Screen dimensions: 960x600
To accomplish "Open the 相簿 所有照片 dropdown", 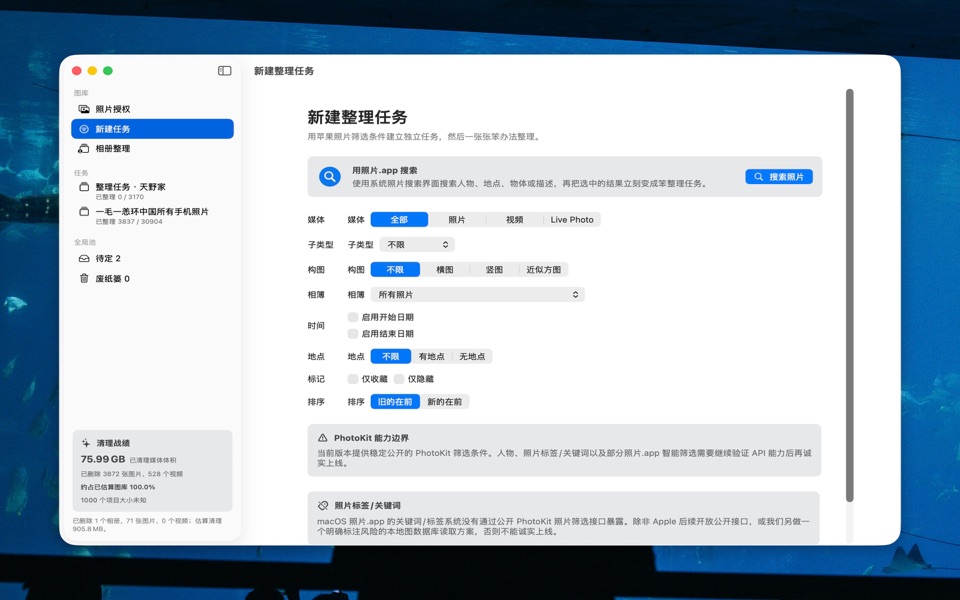I will point(478,294).
